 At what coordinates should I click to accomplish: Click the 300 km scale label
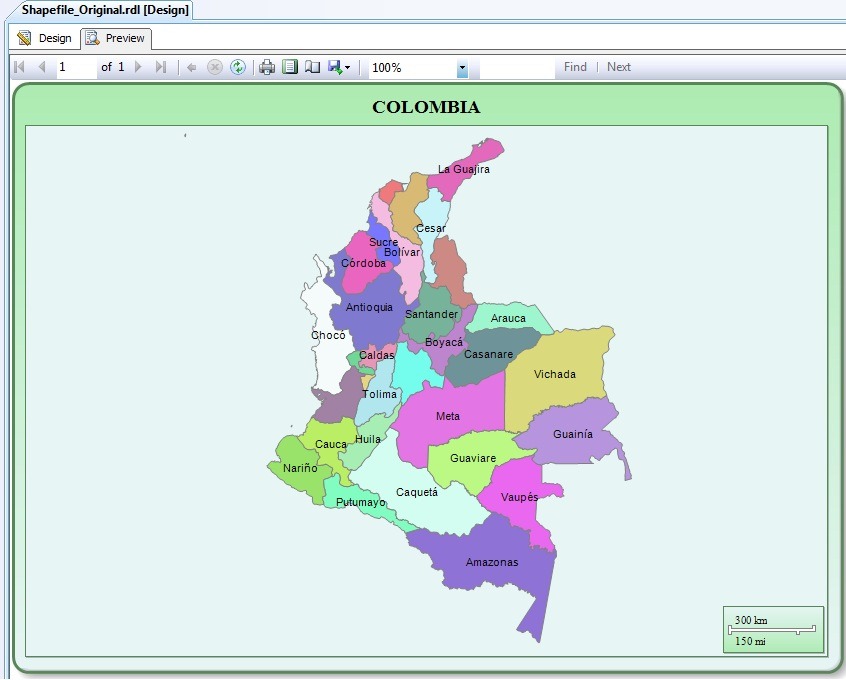click(751, 620)
